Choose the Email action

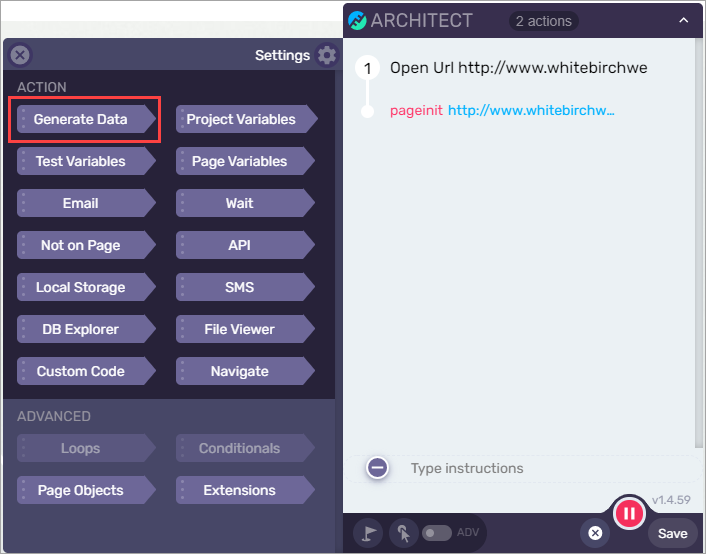click(x=86, y=203)
